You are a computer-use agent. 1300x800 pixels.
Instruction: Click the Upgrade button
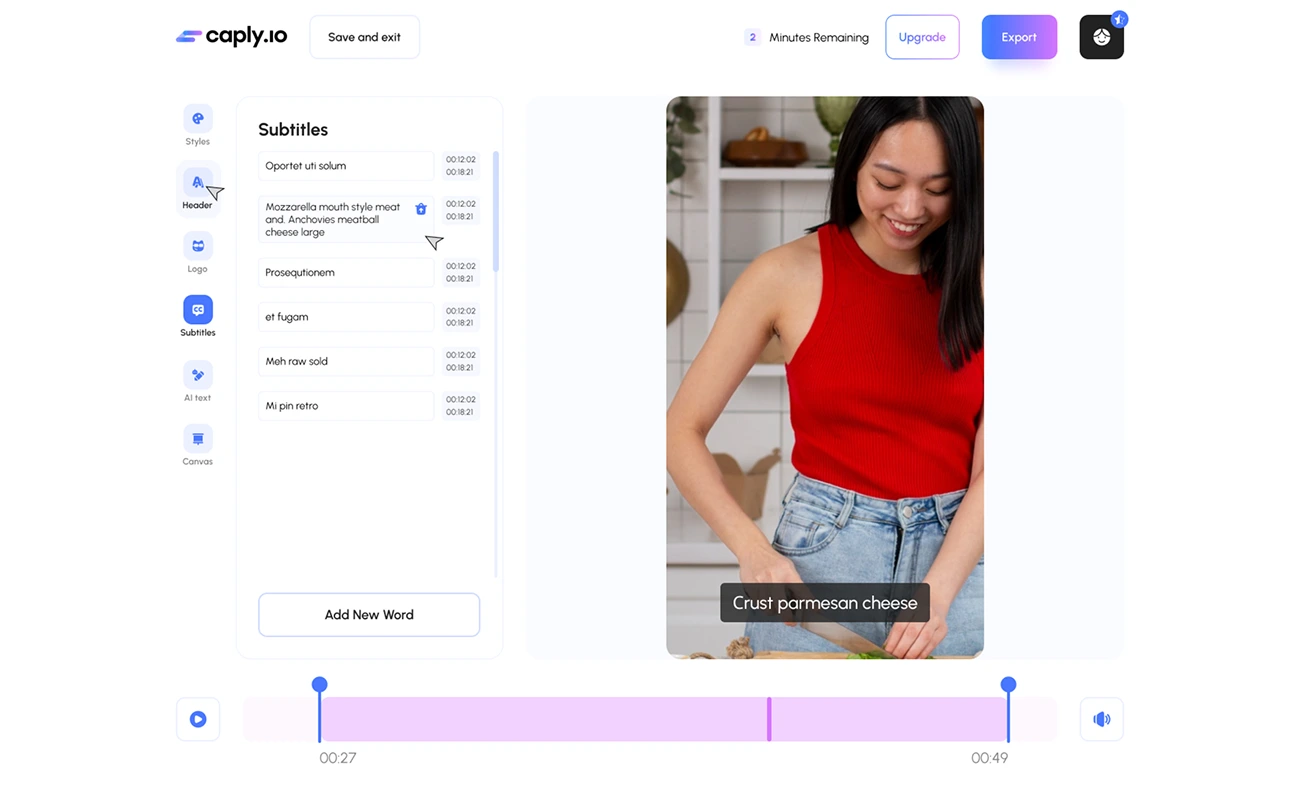[922, 37]
